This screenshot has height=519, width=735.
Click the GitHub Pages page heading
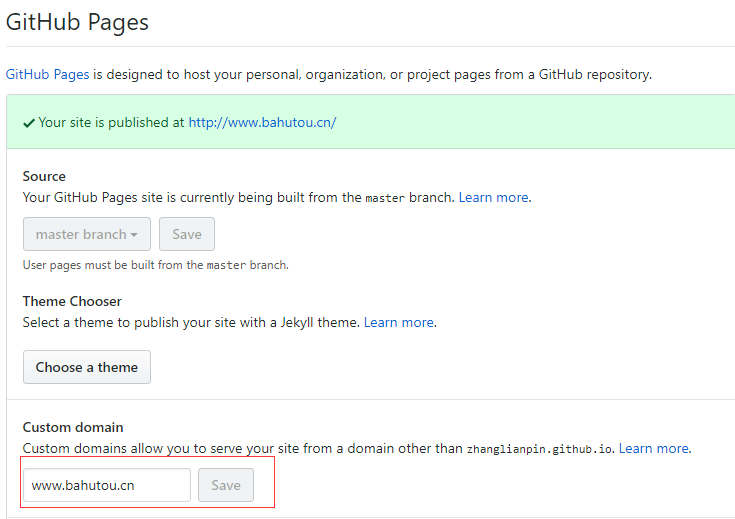pyautogui.click(x=77, y=22)
